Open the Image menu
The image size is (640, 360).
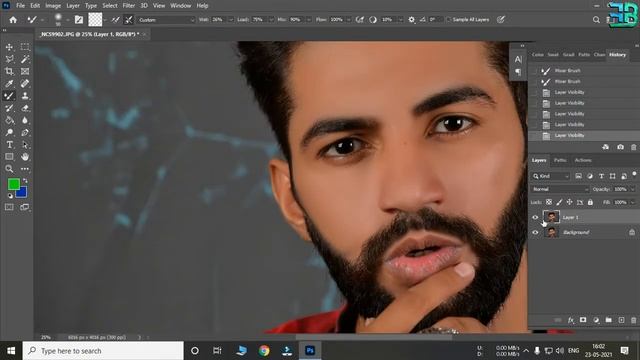pos(53,6)
